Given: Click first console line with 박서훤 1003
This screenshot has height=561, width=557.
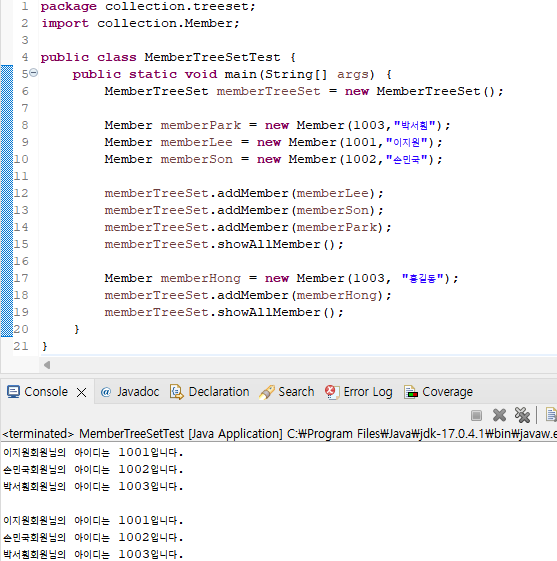Looking at the screenshot, I should pyautogui.click(x=93, y=487).
